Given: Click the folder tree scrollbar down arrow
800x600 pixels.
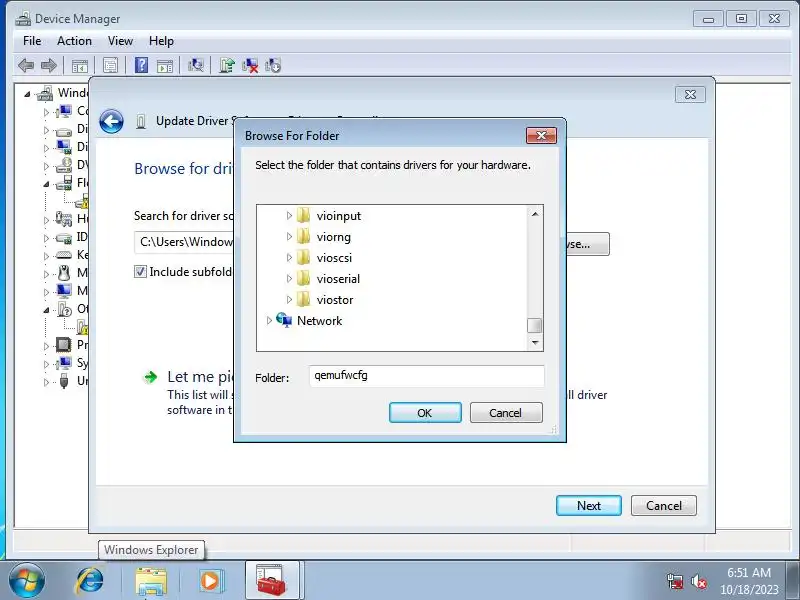Looking at the screenshot, I should pos(535,342).
